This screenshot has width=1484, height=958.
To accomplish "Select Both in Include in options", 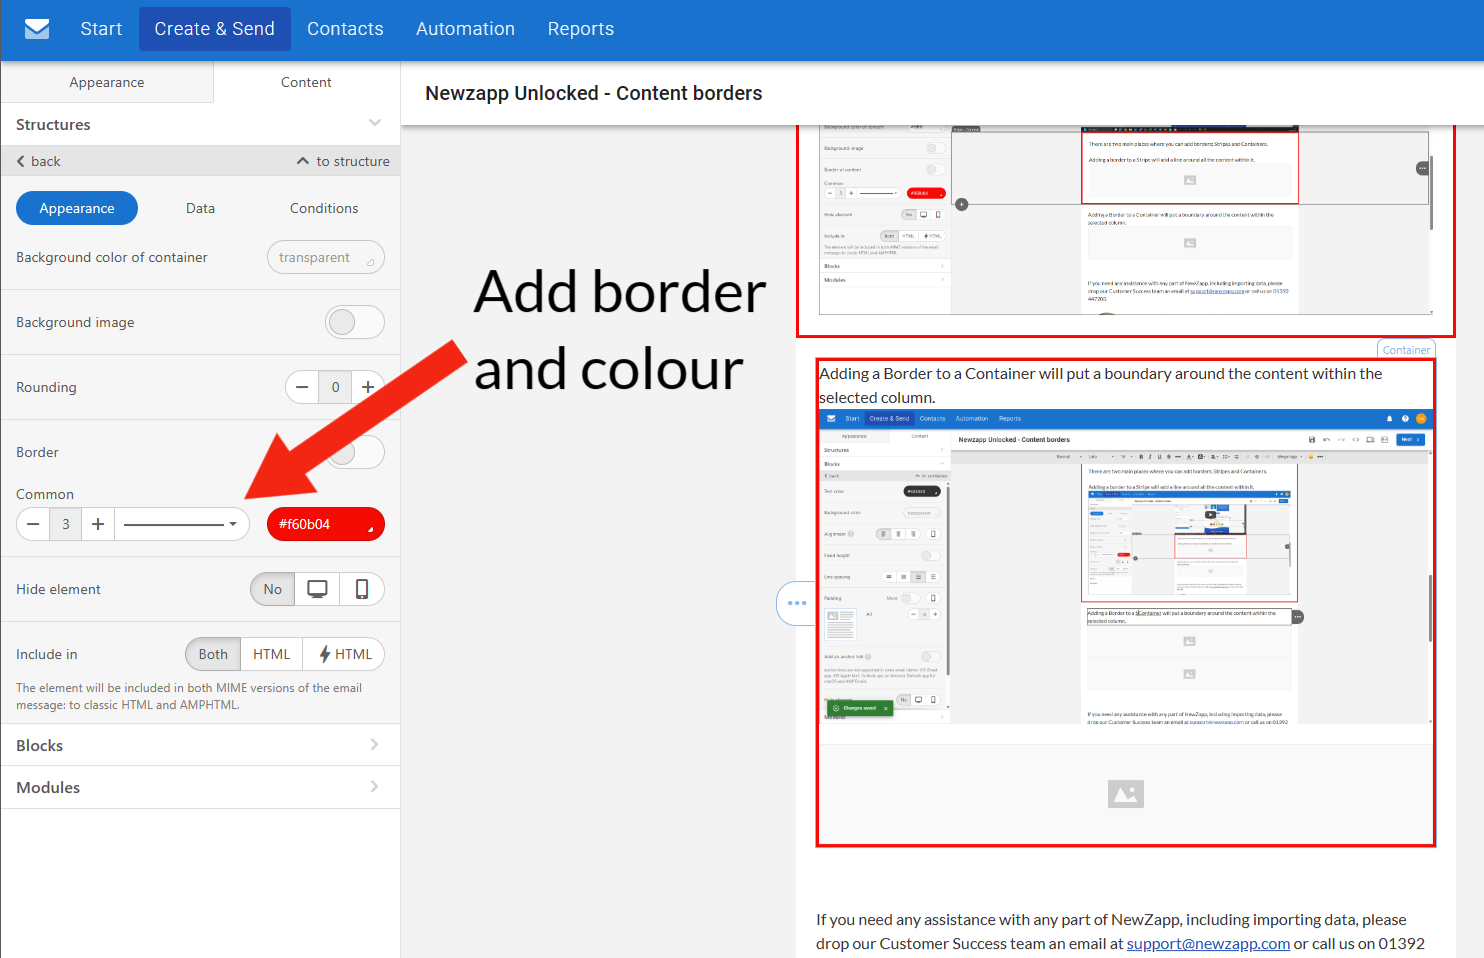I will pos(213,654).
